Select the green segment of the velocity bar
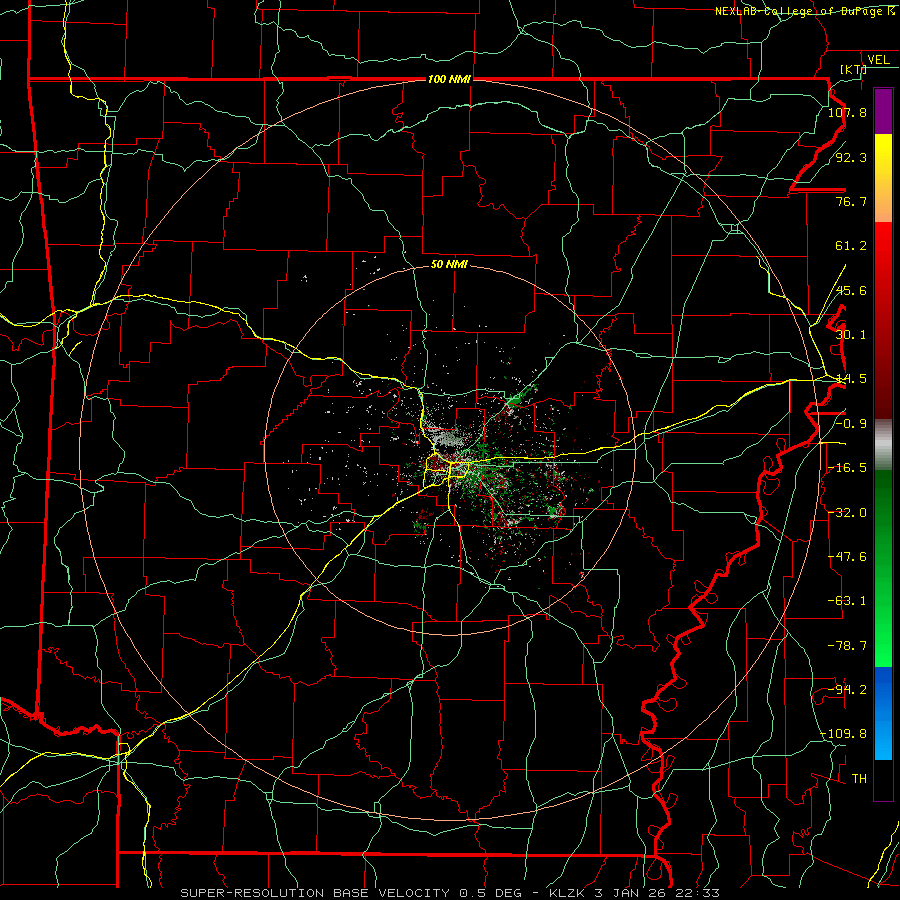The height and width of the screenshot is (900, 900). (x=883, y=568)
